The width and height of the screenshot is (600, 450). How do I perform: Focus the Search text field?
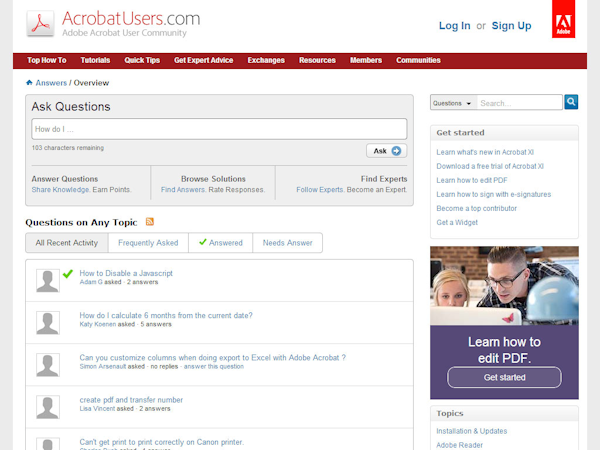point(520,103)
